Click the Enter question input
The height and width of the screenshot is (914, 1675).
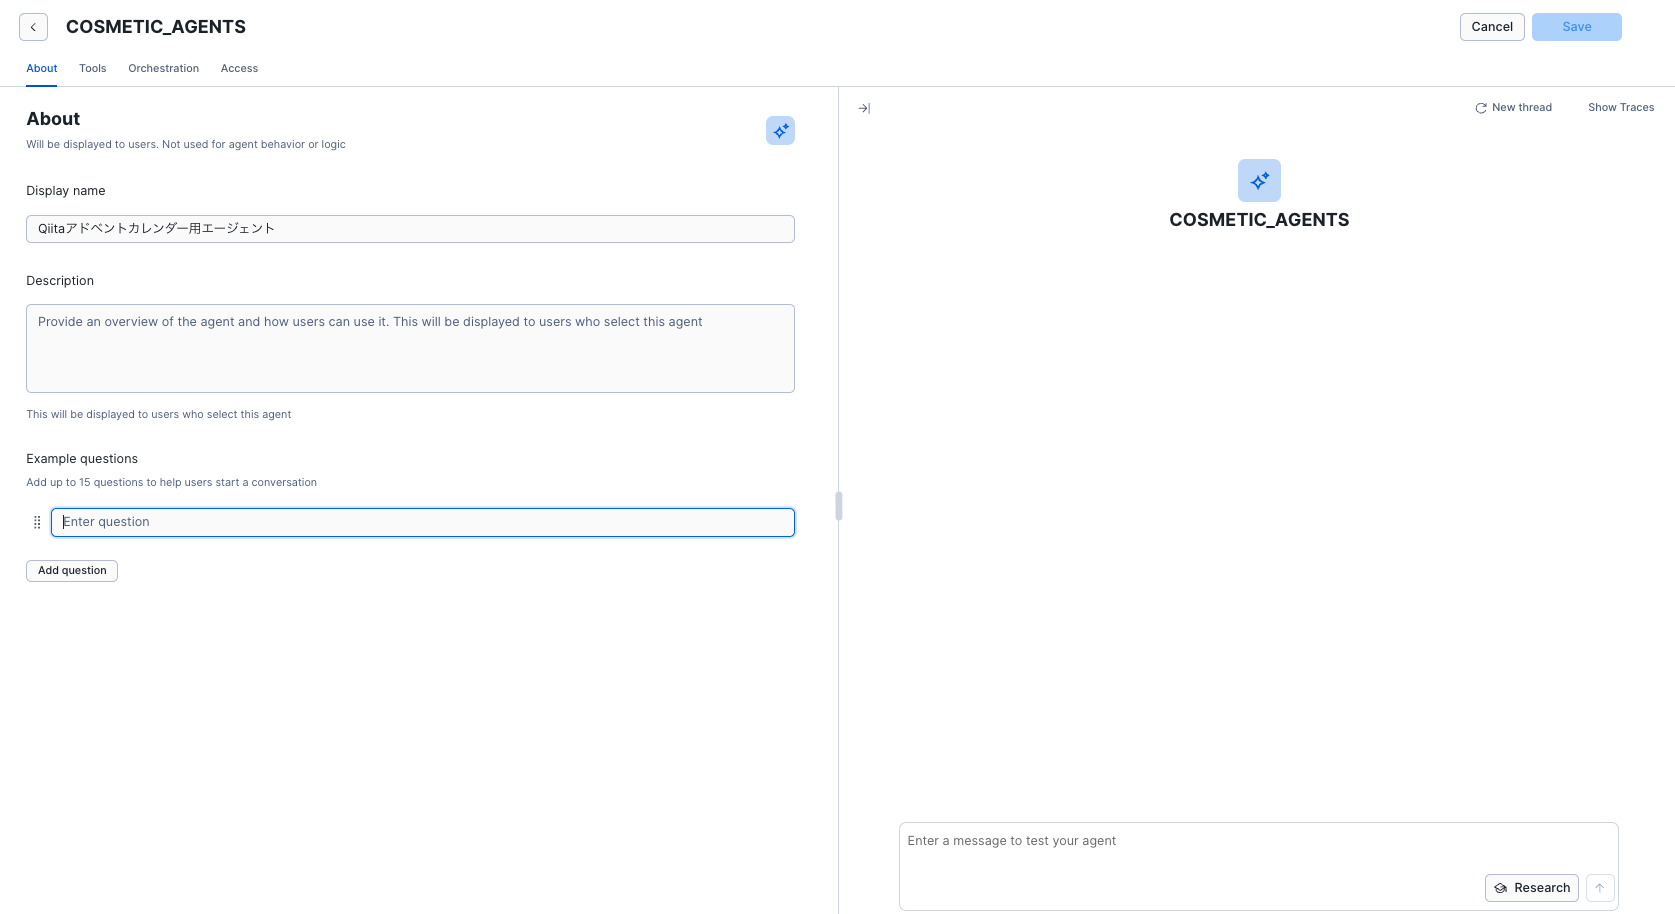pyautogui.click(x=423, y=522)
